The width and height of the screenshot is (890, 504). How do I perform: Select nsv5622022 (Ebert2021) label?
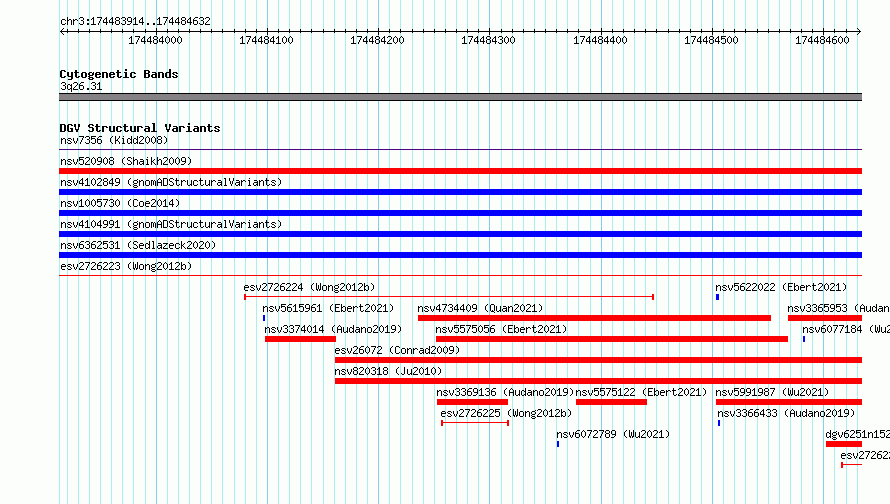(x=781, y=287)
